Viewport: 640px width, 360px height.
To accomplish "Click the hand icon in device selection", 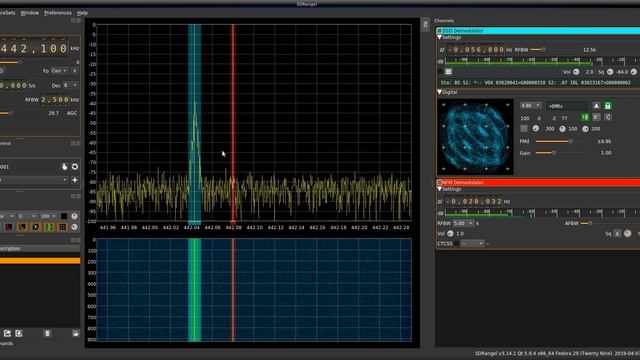I will coord(64,167).
